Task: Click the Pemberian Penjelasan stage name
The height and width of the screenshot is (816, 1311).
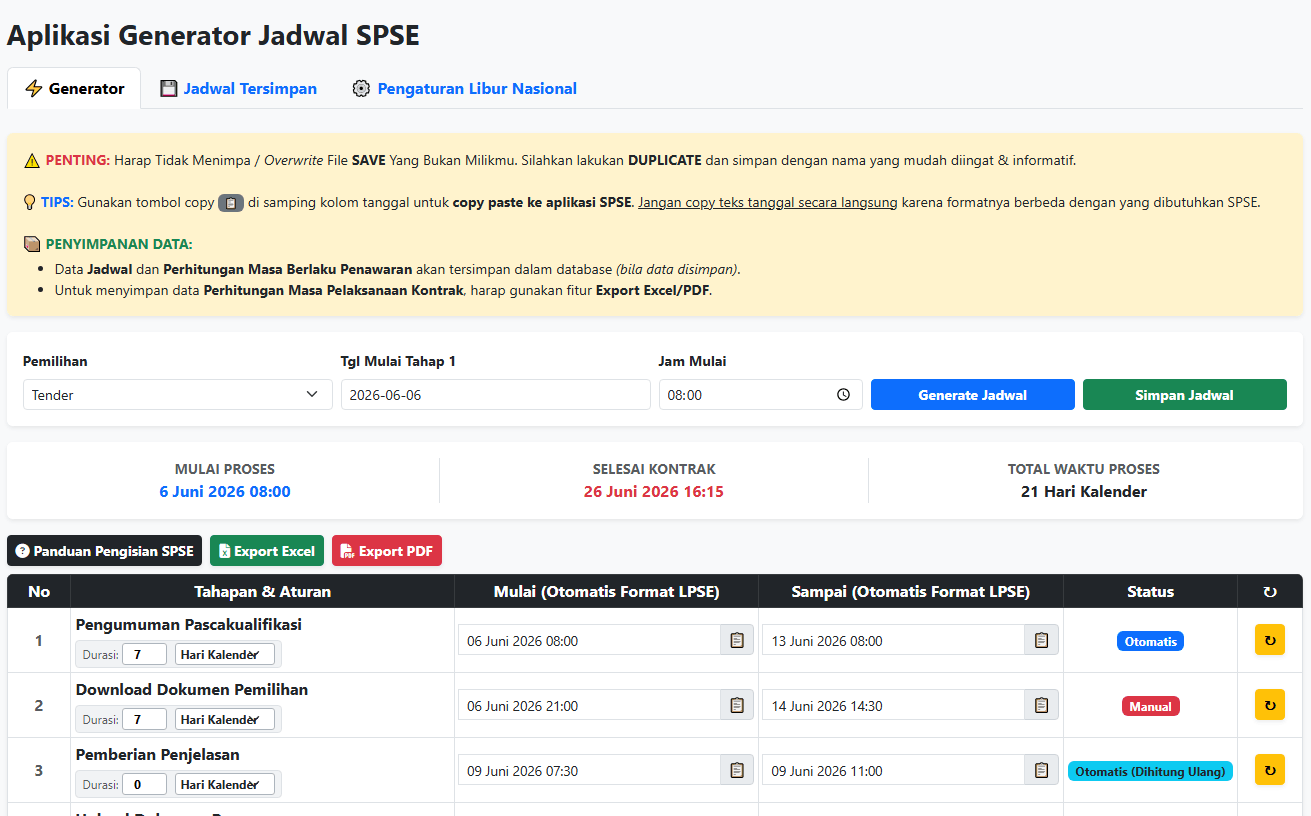Action: pos(158,754)
